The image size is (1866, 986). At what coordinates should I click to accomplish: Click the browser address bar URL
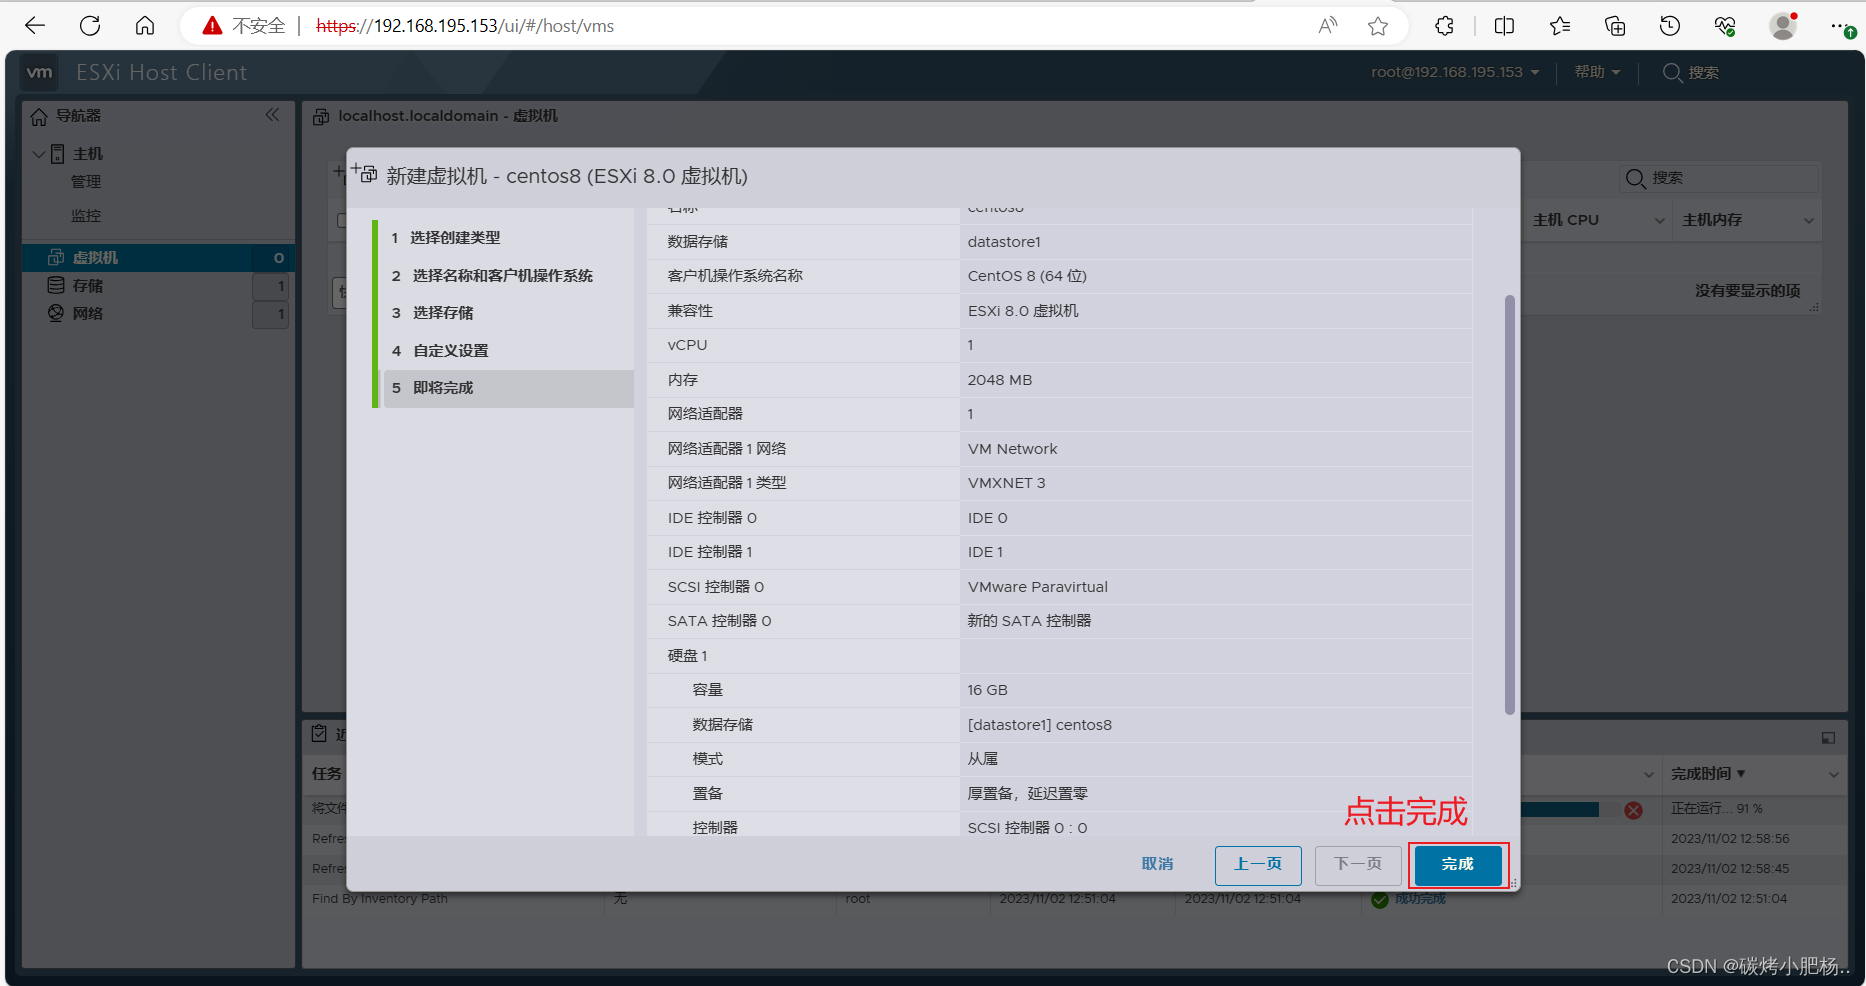465,26
